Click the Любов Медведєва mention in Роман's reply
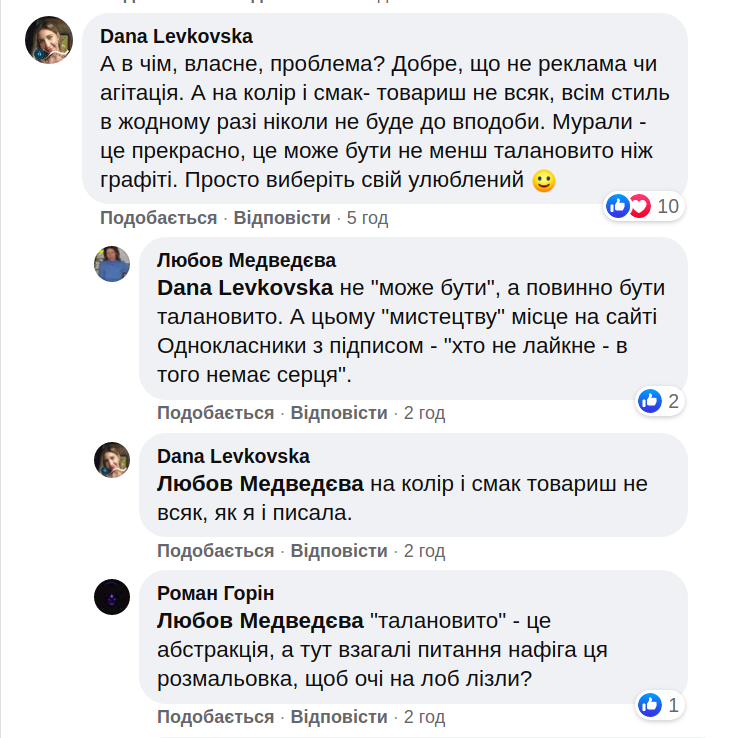 point(260,620)
